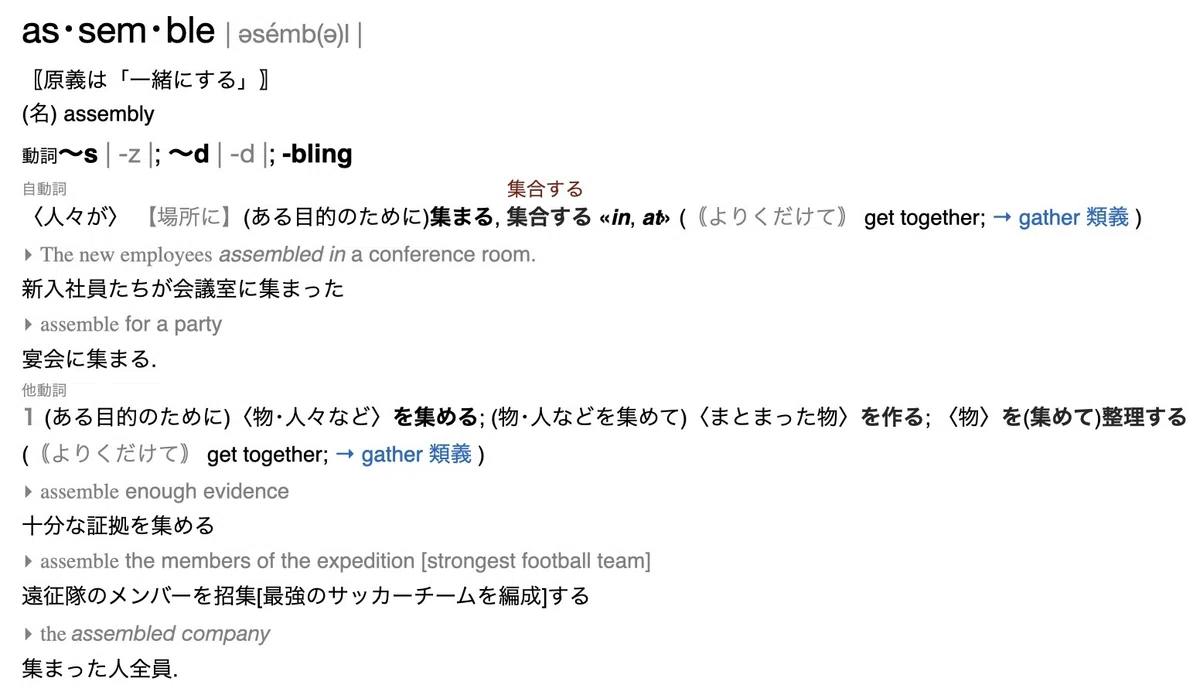Click the 'gather 類義' link under transitive sense
This screenshot has width=1200, height=698.
pyautogui.click(x=416, y=455)
